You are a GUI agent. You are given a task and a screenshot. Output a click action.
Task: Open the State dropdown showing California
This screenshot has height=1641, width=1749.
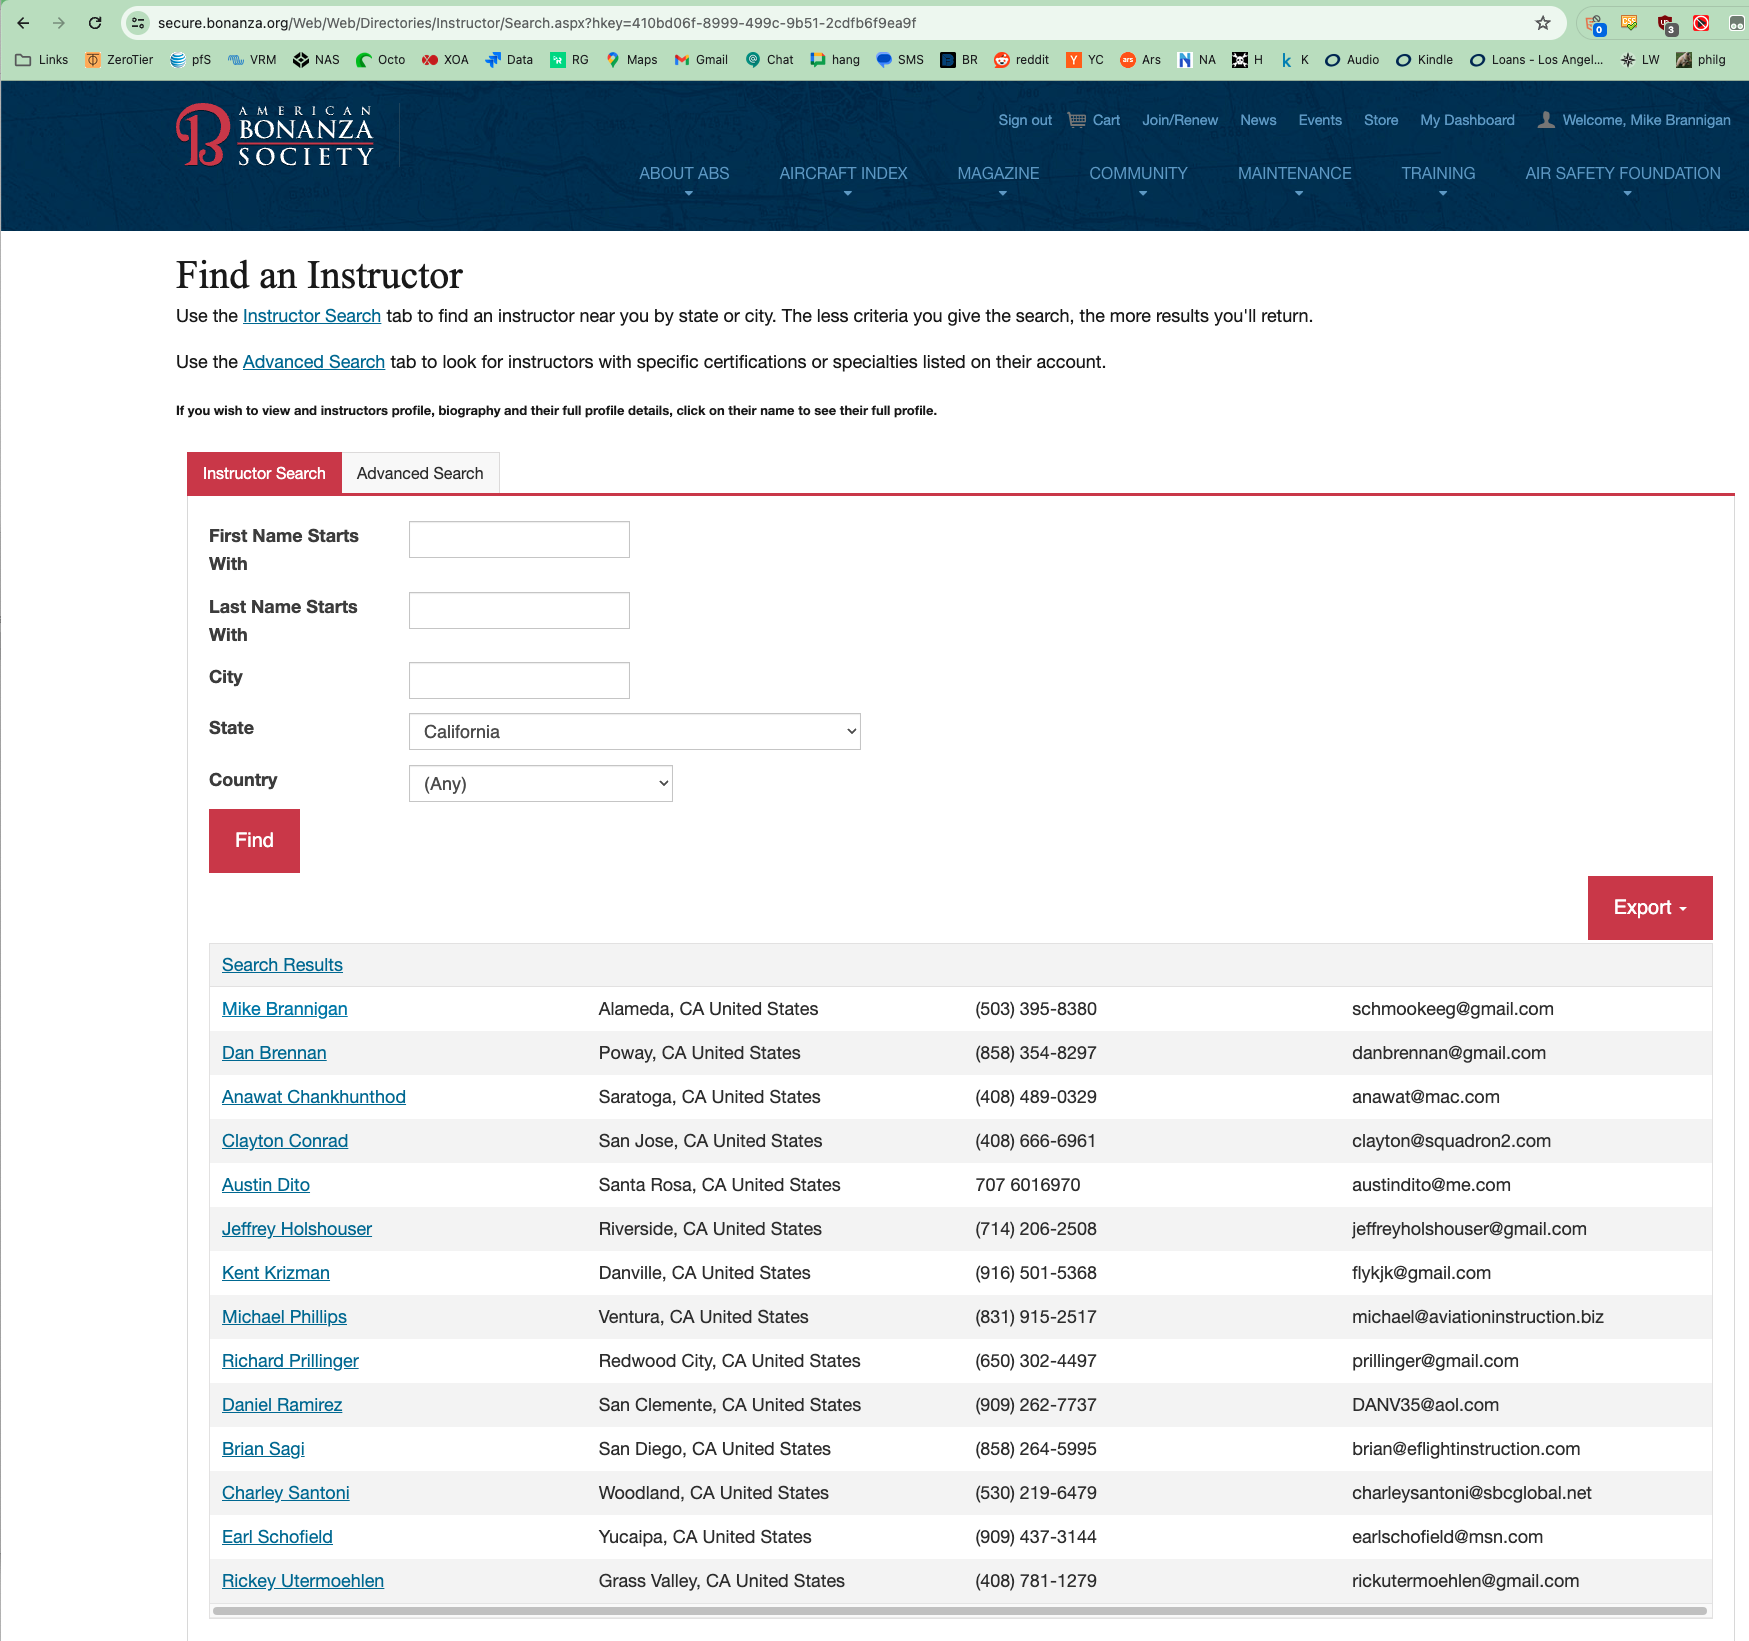pos(634,732)
